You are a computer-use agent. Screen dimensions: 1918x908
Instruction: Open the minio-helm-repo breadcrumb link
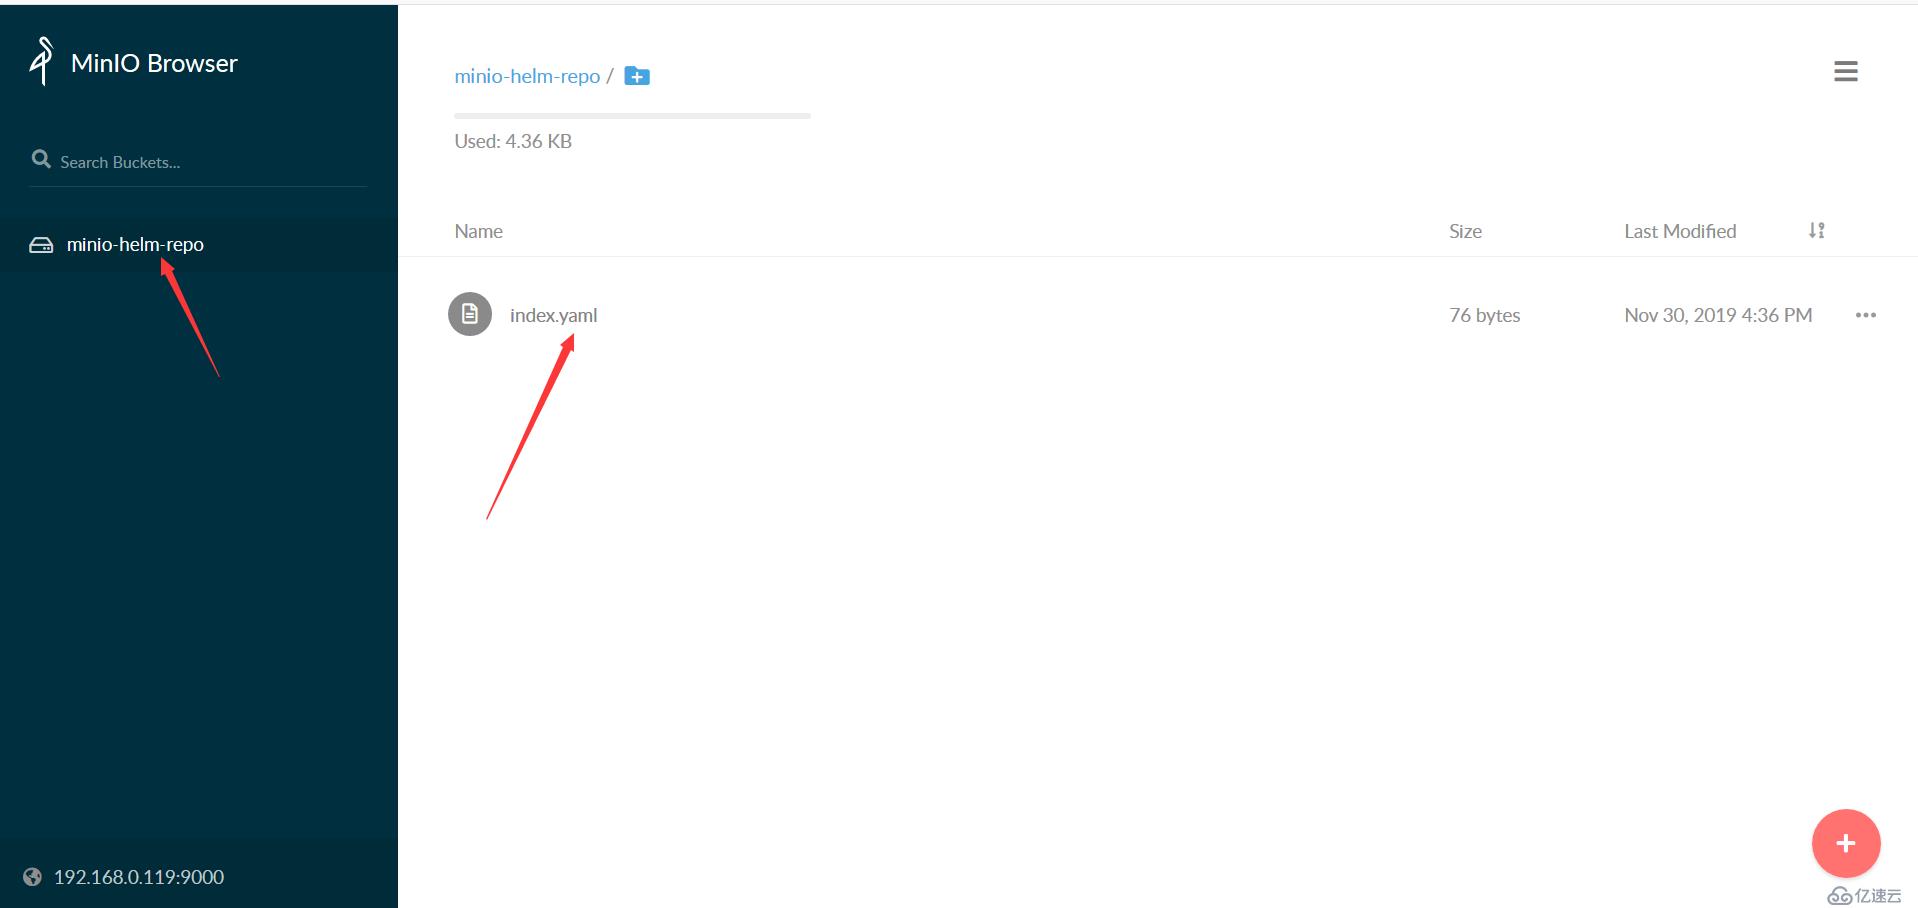click(527, 76)
